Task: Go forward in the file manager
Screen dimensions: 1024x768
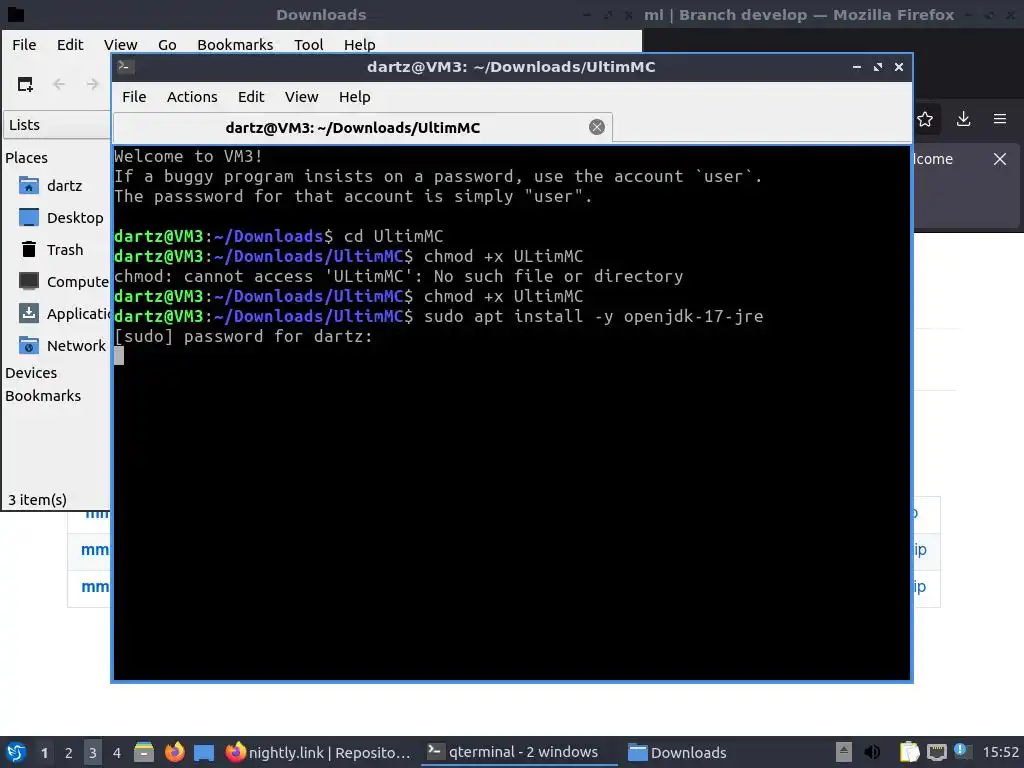Action: click(93, 84)
